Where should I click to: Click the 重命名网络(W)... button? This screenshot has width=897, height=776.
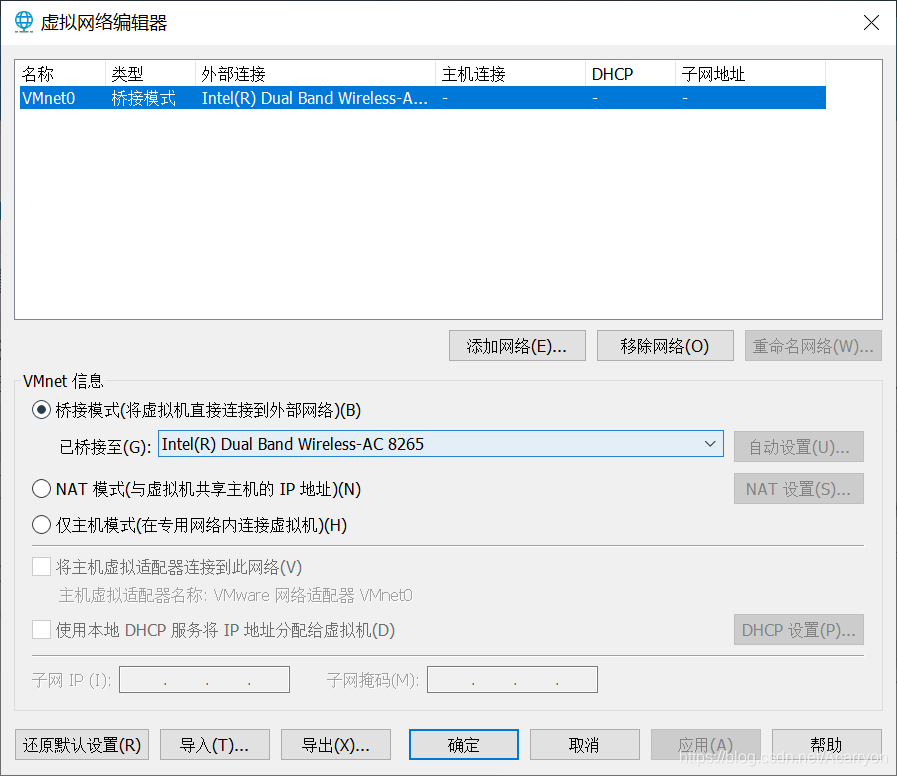point(813,346)
